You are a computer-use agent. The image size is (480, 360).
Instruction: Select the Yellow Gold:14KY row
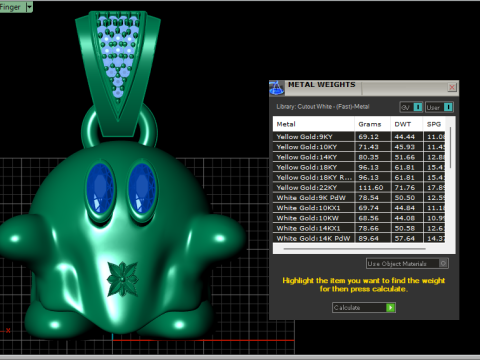tap(359, 157)
